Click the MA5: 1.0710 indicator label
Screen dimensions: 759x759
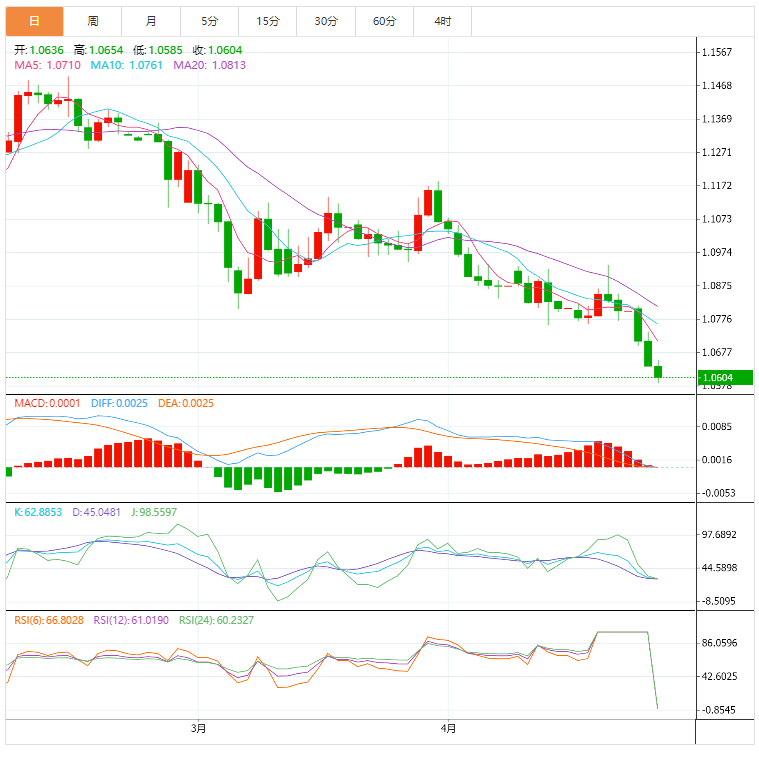point(47,65)
